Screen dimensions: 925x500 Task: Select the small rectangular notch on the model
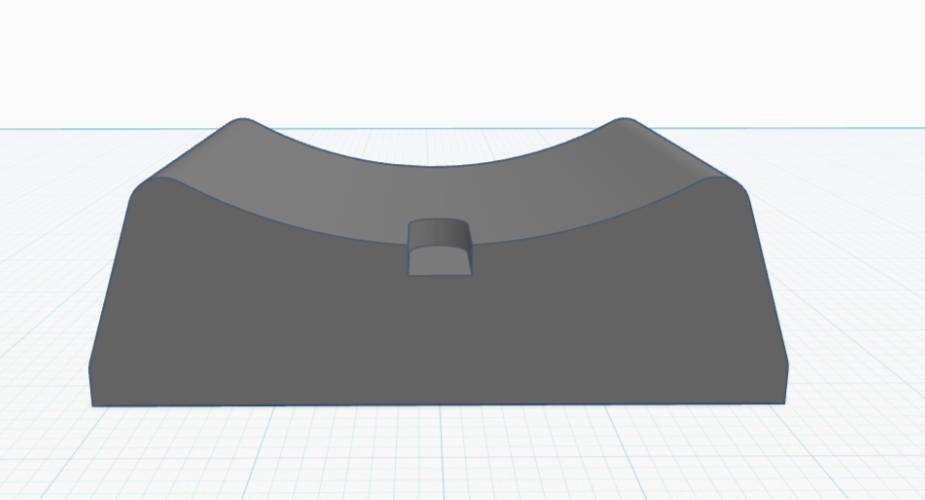[440, 247]
